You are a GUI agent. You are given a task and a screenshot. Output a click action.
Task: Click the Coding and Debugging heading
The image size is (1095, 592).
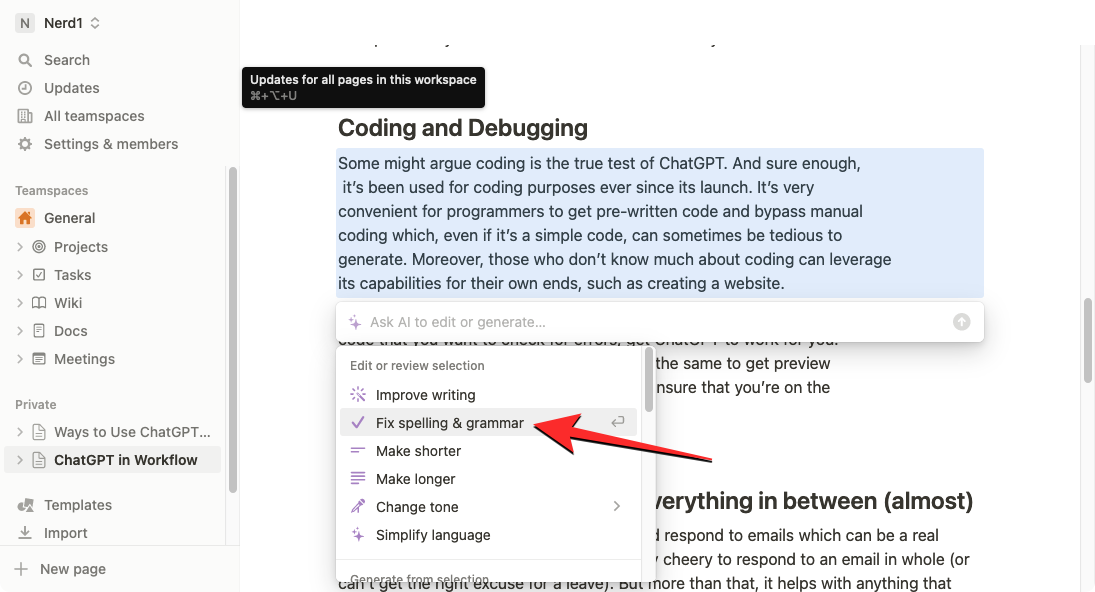[x=463, y=128]
